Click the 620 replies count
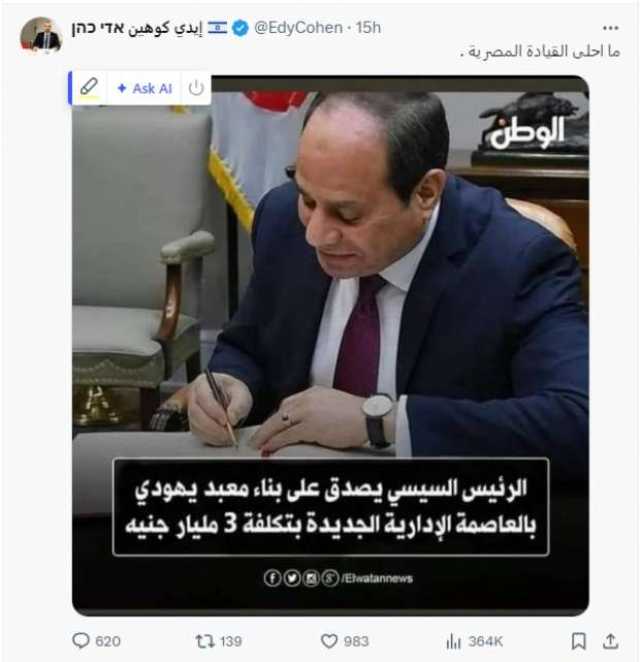Viewport: 640px width, 662px height. click(x=108, y=641)
